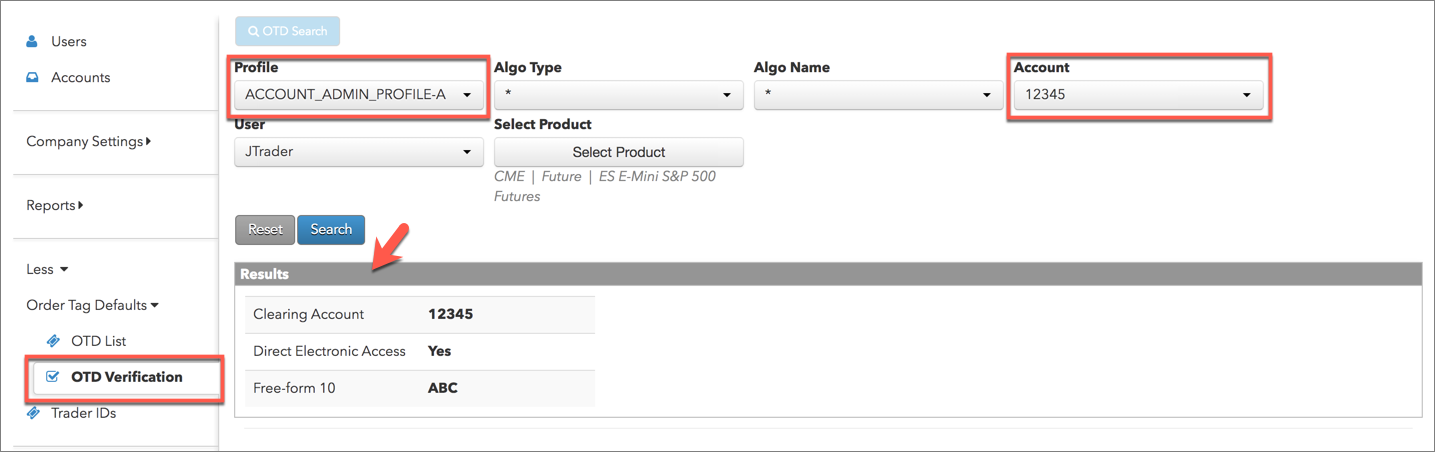Open the Algo Name dropdown
This screenshot has width=1435, height=452.
click(x=878, y=95)
